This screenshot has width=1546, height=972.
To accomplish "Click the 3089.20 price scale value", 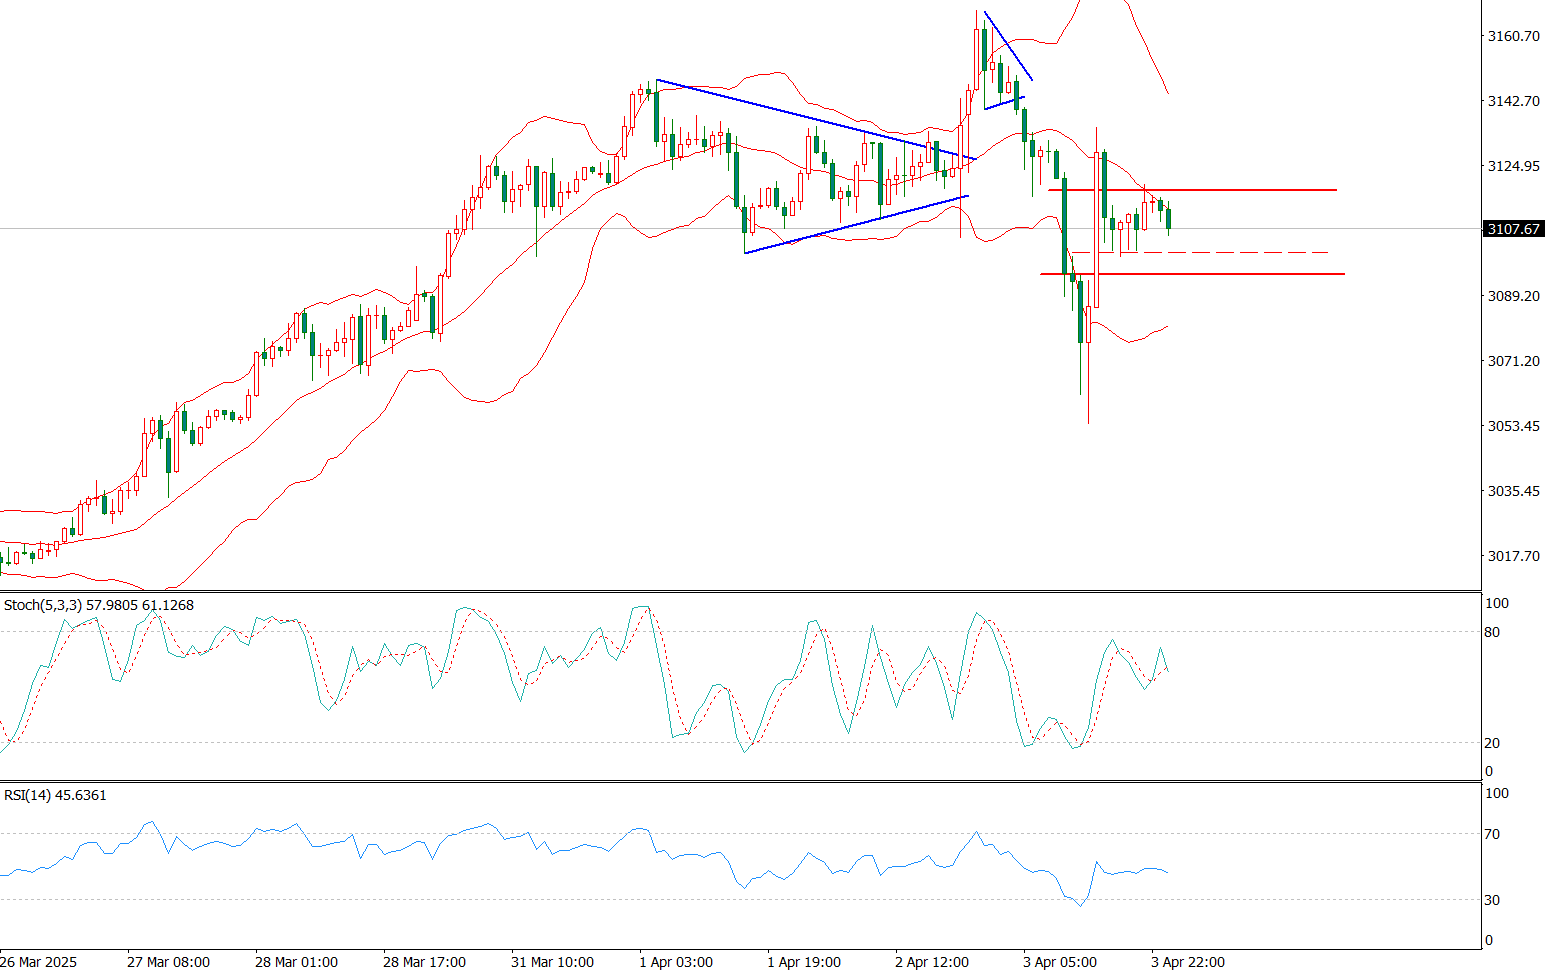I will (x=1513, y=296).
